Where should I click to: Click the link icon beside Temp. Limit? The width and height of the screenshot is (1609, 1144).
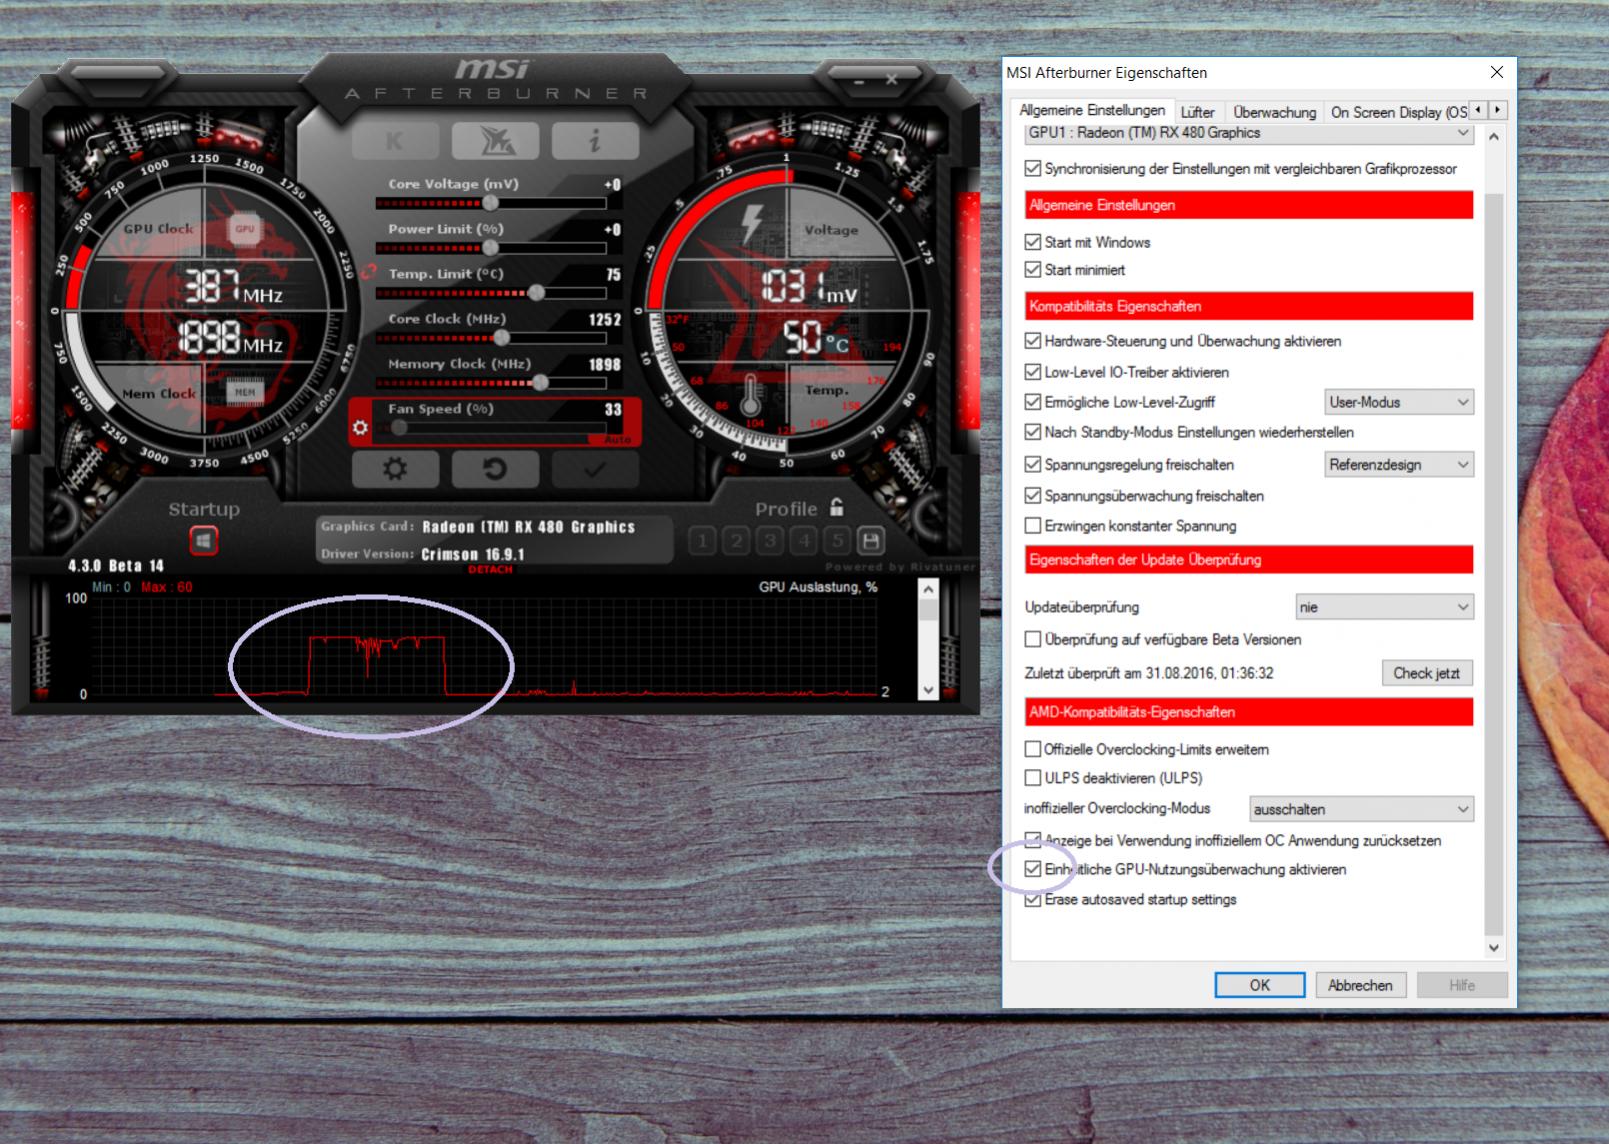(x=368, y=271)
